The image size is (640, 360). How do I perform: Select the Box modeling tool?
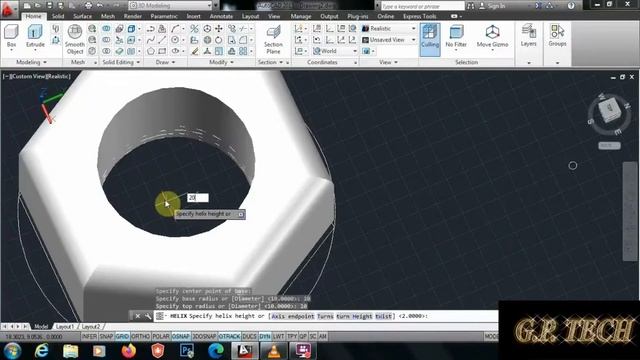11,36
